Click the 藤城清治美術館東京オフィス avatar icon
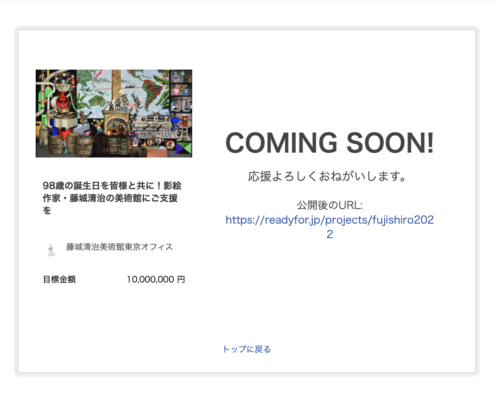The height and width of the screenshot is (396, 500). pyautogui.click(x=51, y=249)
